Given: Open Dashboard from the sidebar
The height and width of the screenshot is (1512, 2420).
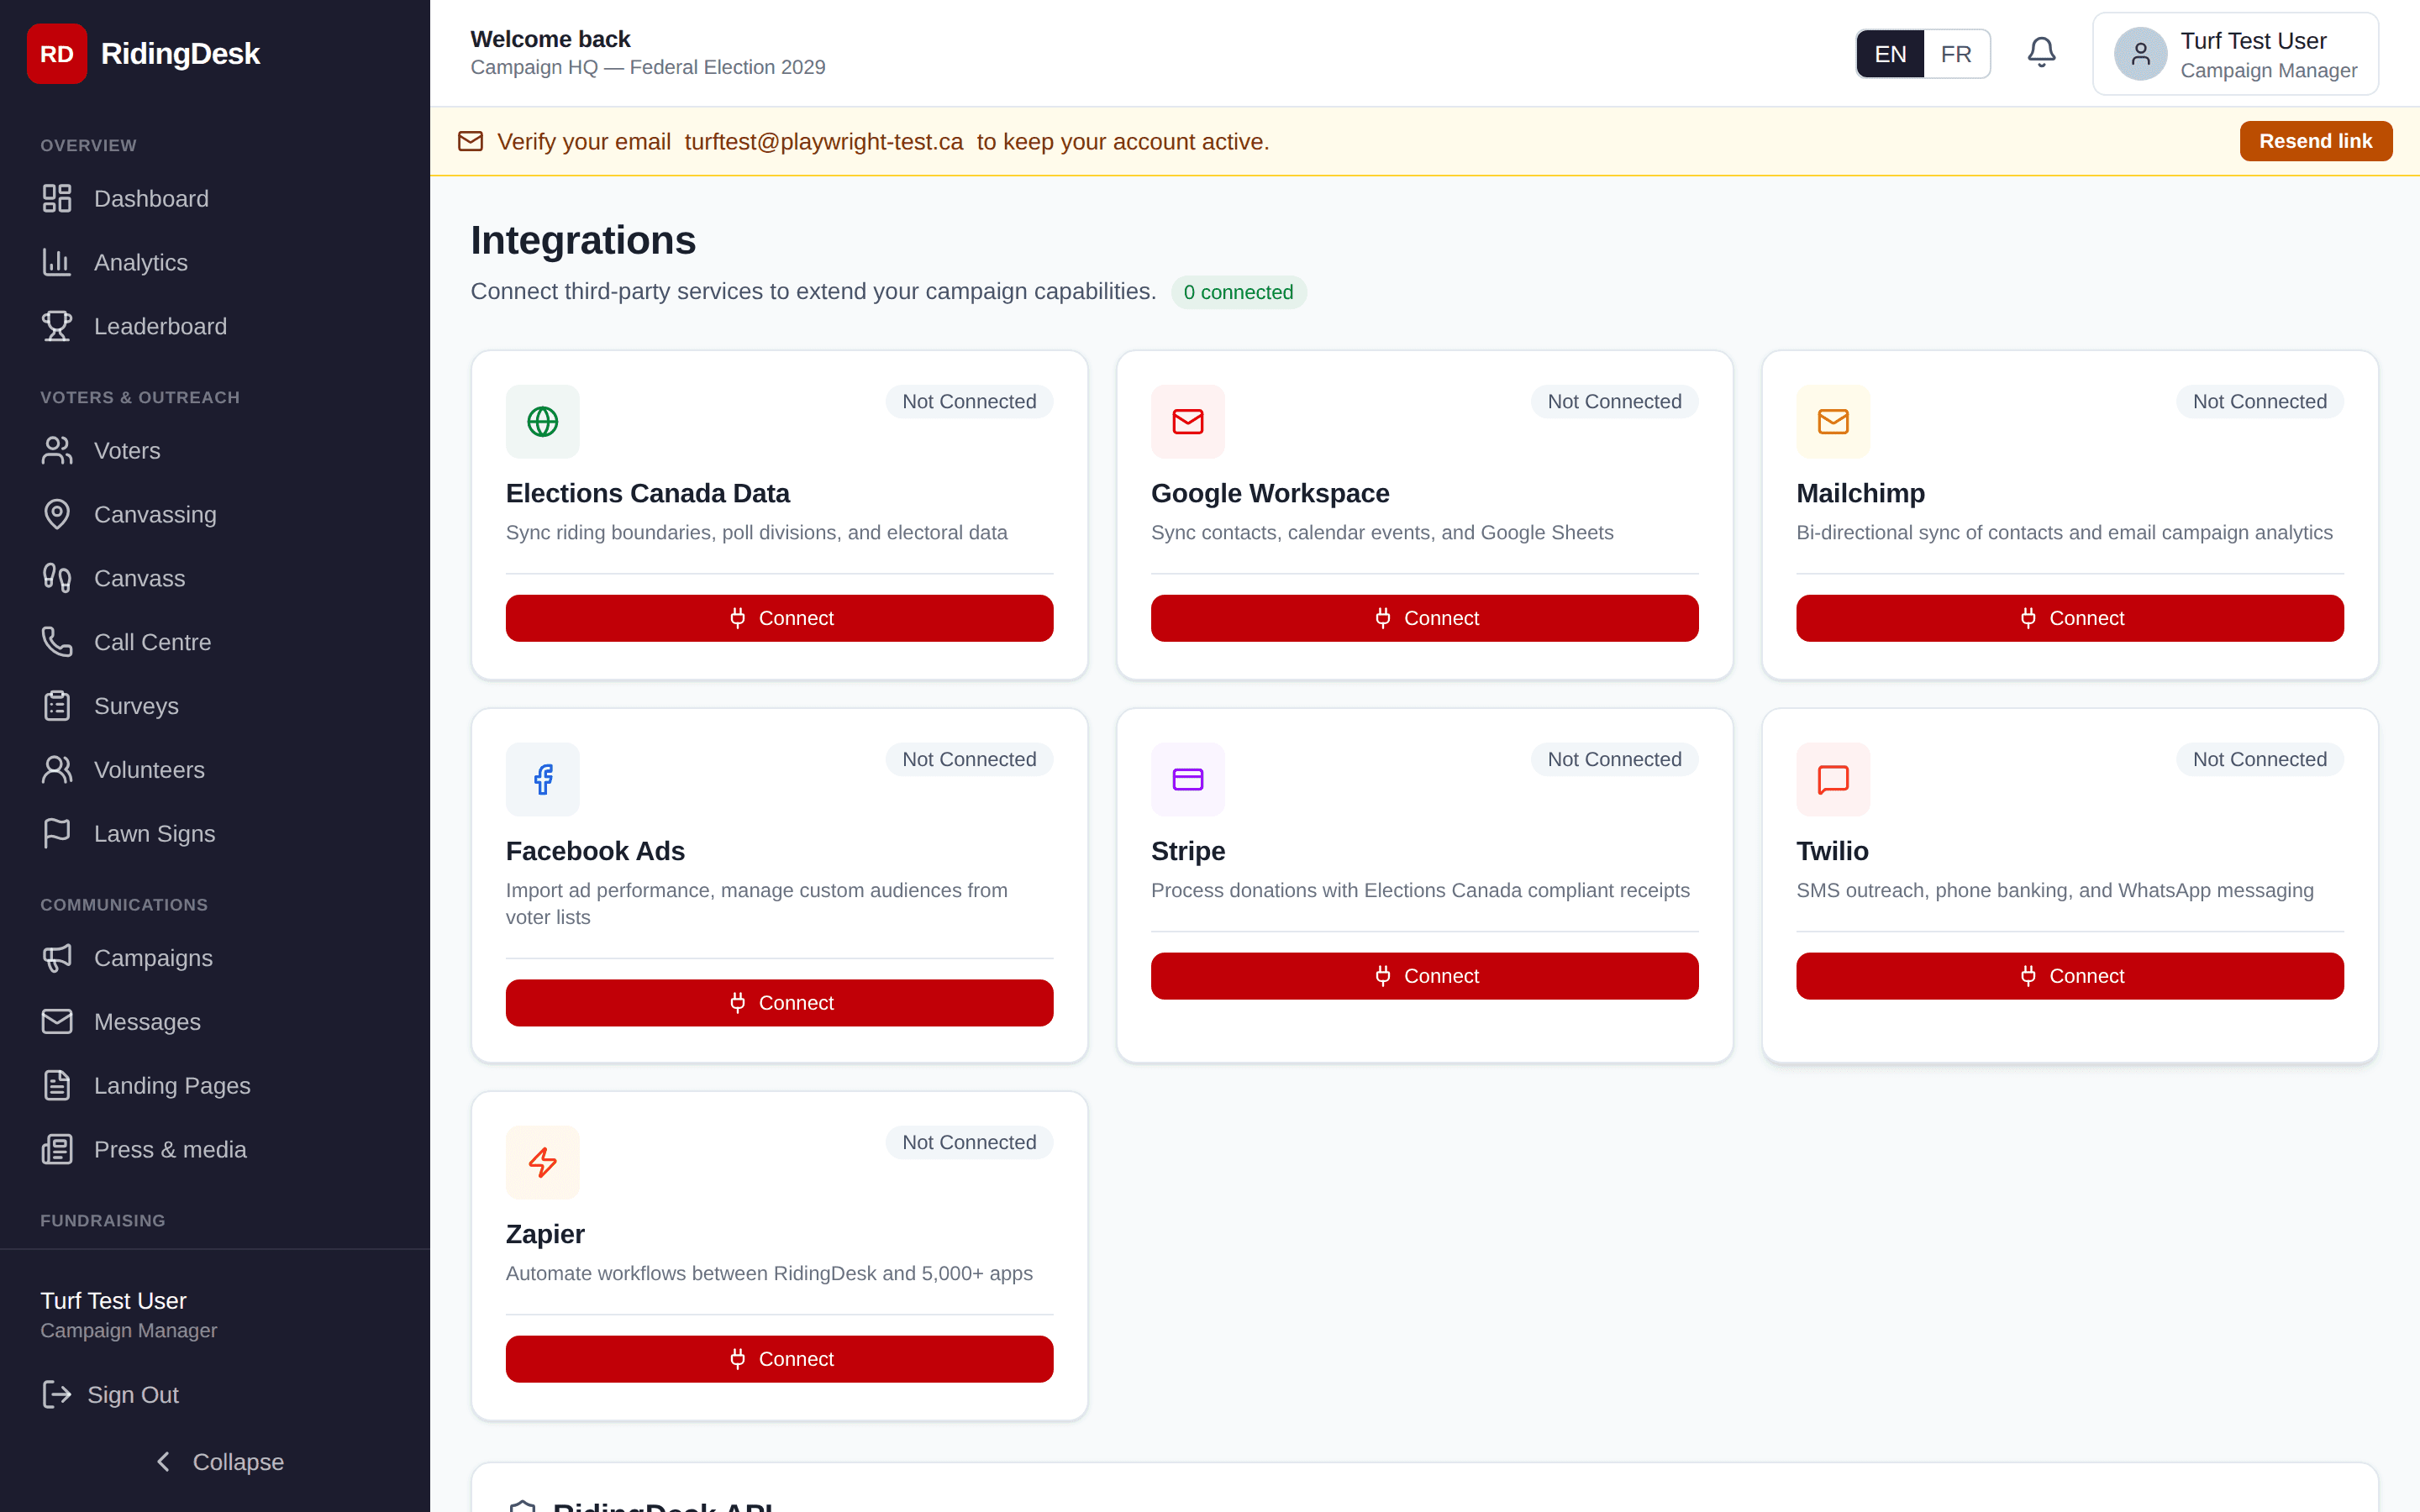Looking at the screenshot, I should coord(215,198).
